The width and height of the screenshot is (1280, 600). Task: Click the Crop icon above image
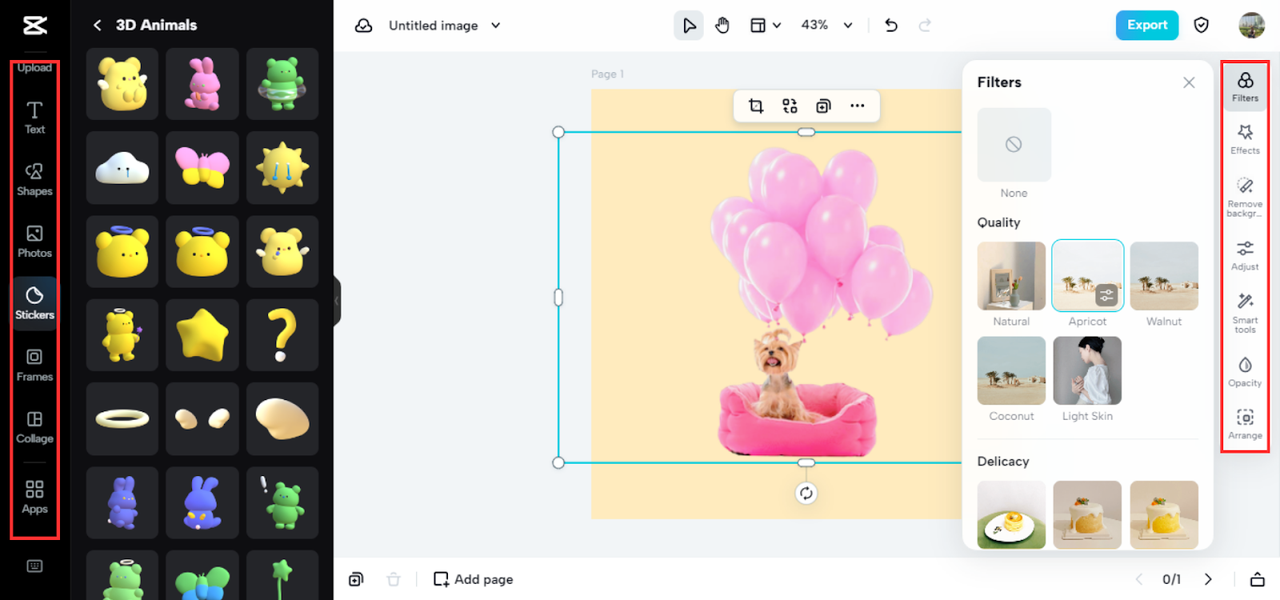coord(756,106)
